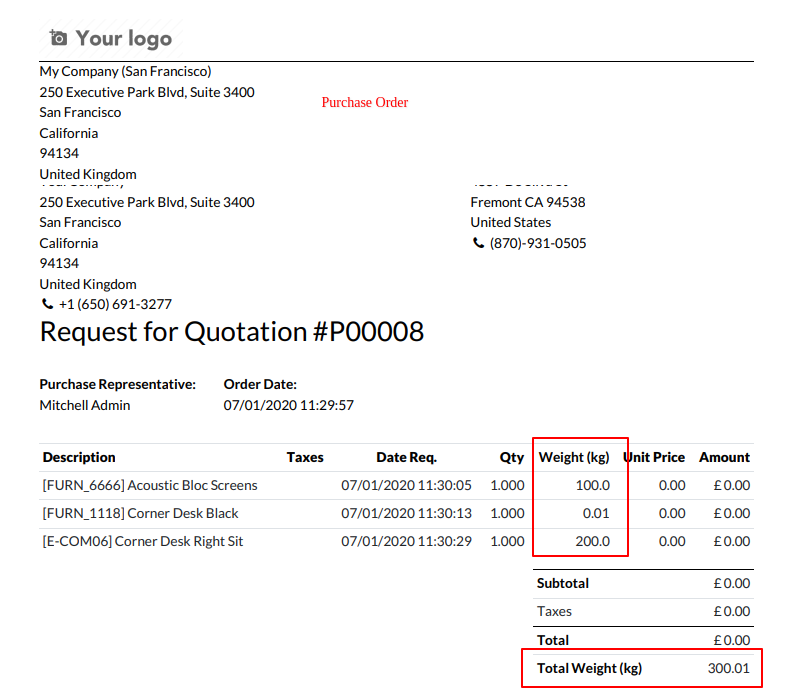Image resolution: width=793 pixels, height=700 pixels.
Task: Click the Subtotal label
Action: tap(562, 583)
